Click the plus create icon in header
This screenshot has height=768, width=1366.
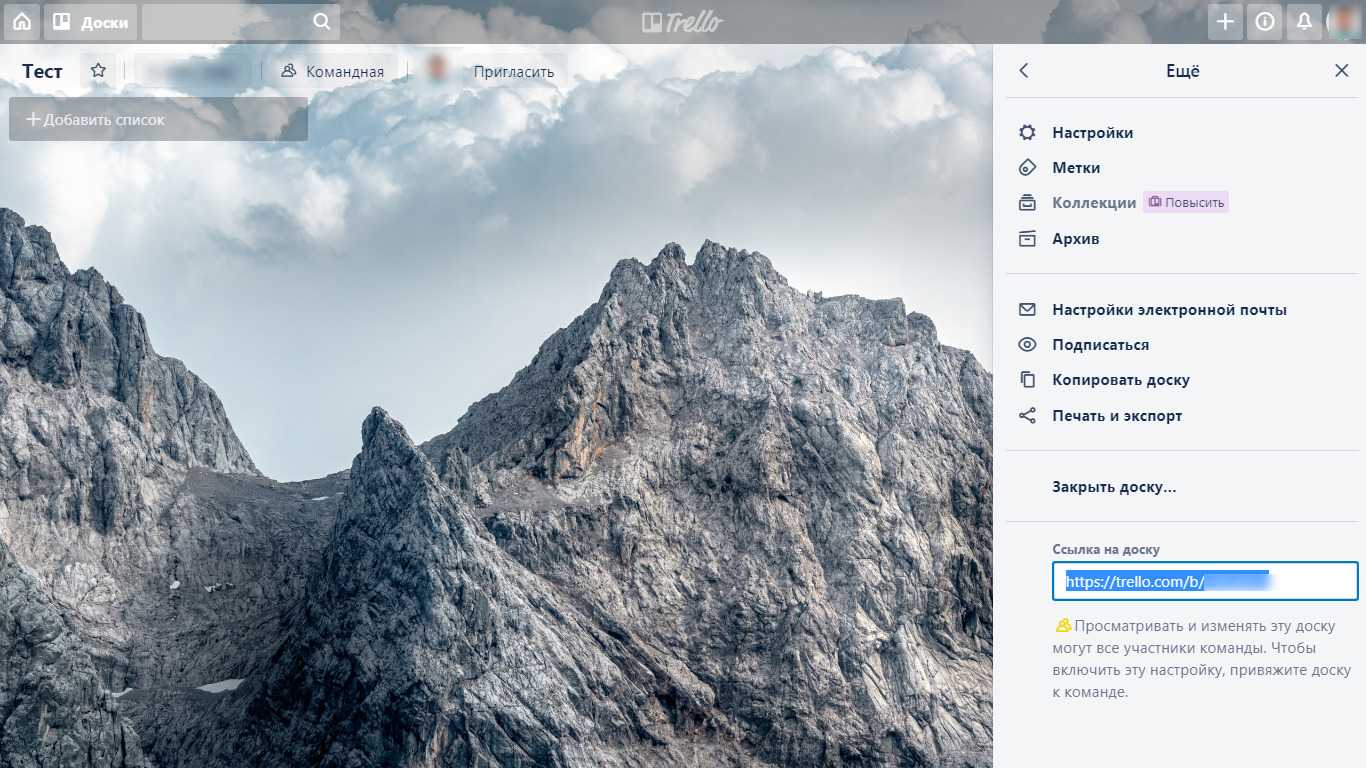(x=1225, y=22)
